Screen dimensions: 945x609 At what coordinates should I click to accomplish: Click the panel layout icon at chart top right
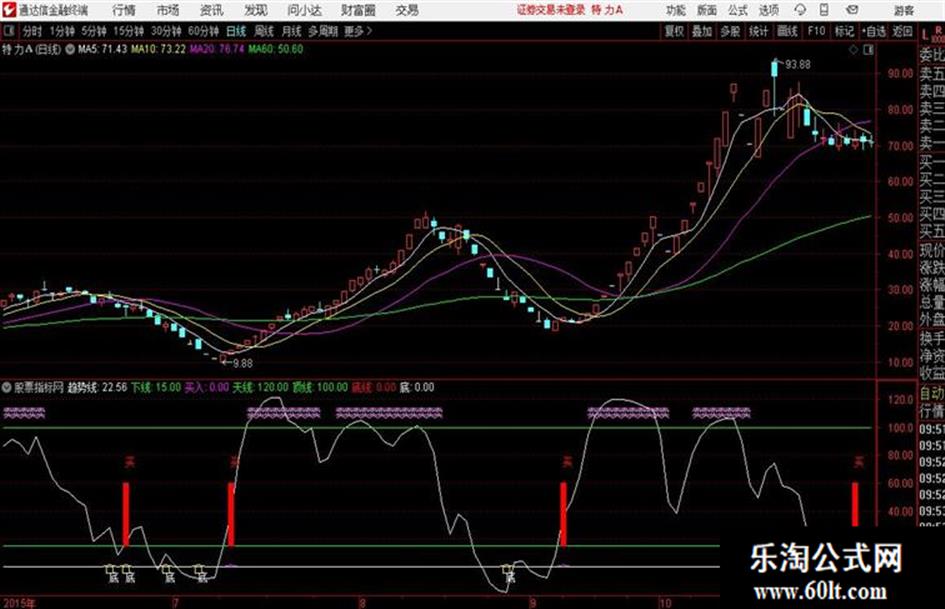pos(868,50)
